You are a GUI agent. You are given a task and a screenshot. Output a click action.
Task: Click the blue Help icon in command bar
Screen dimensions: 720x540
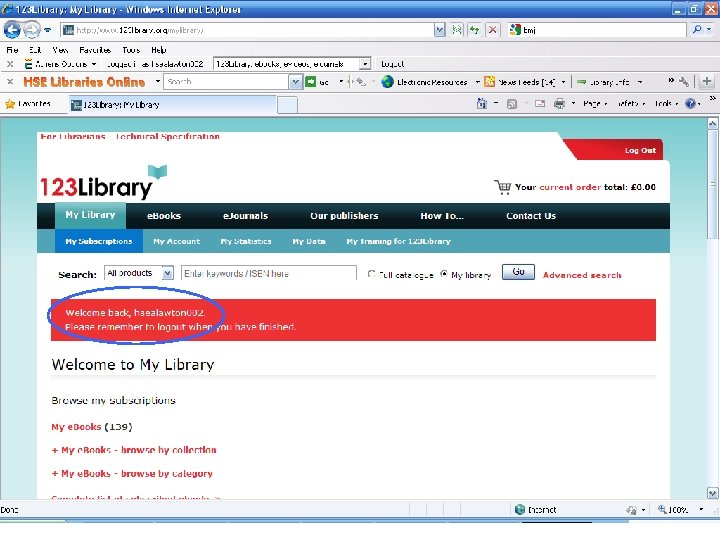[x=690, y=104]
